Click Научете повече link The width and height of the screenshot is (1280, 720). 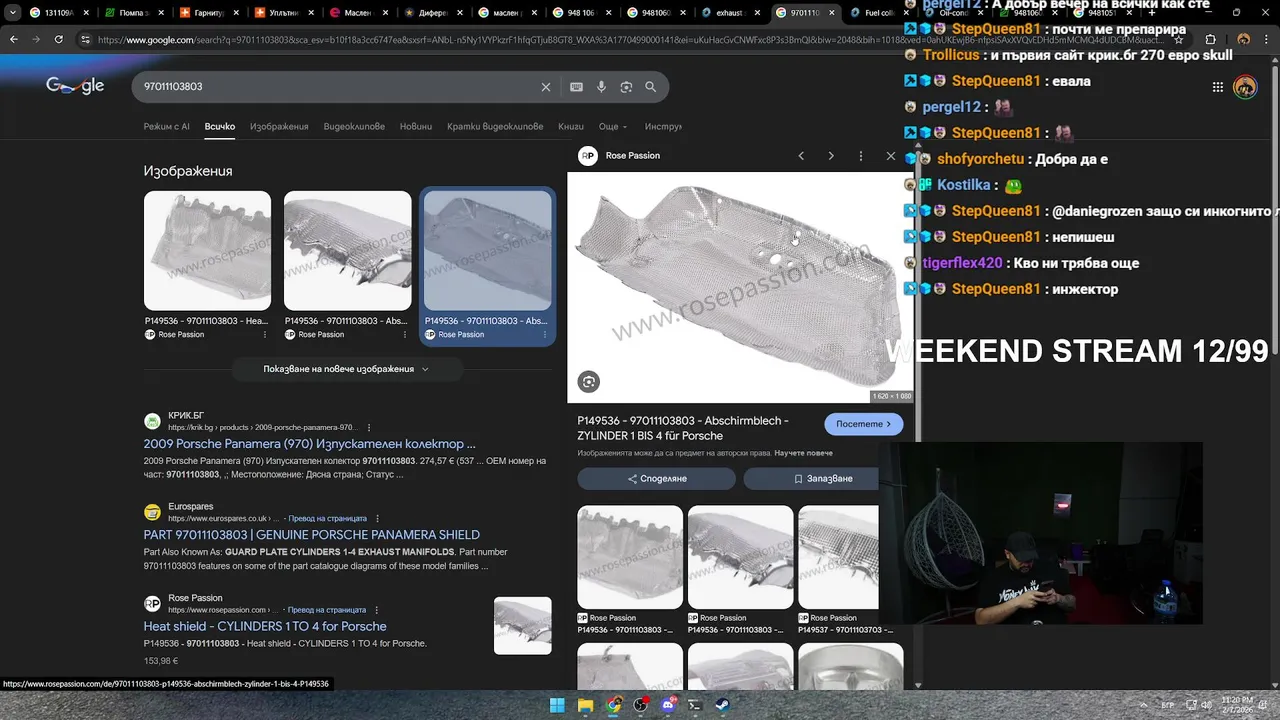point(803,453)
